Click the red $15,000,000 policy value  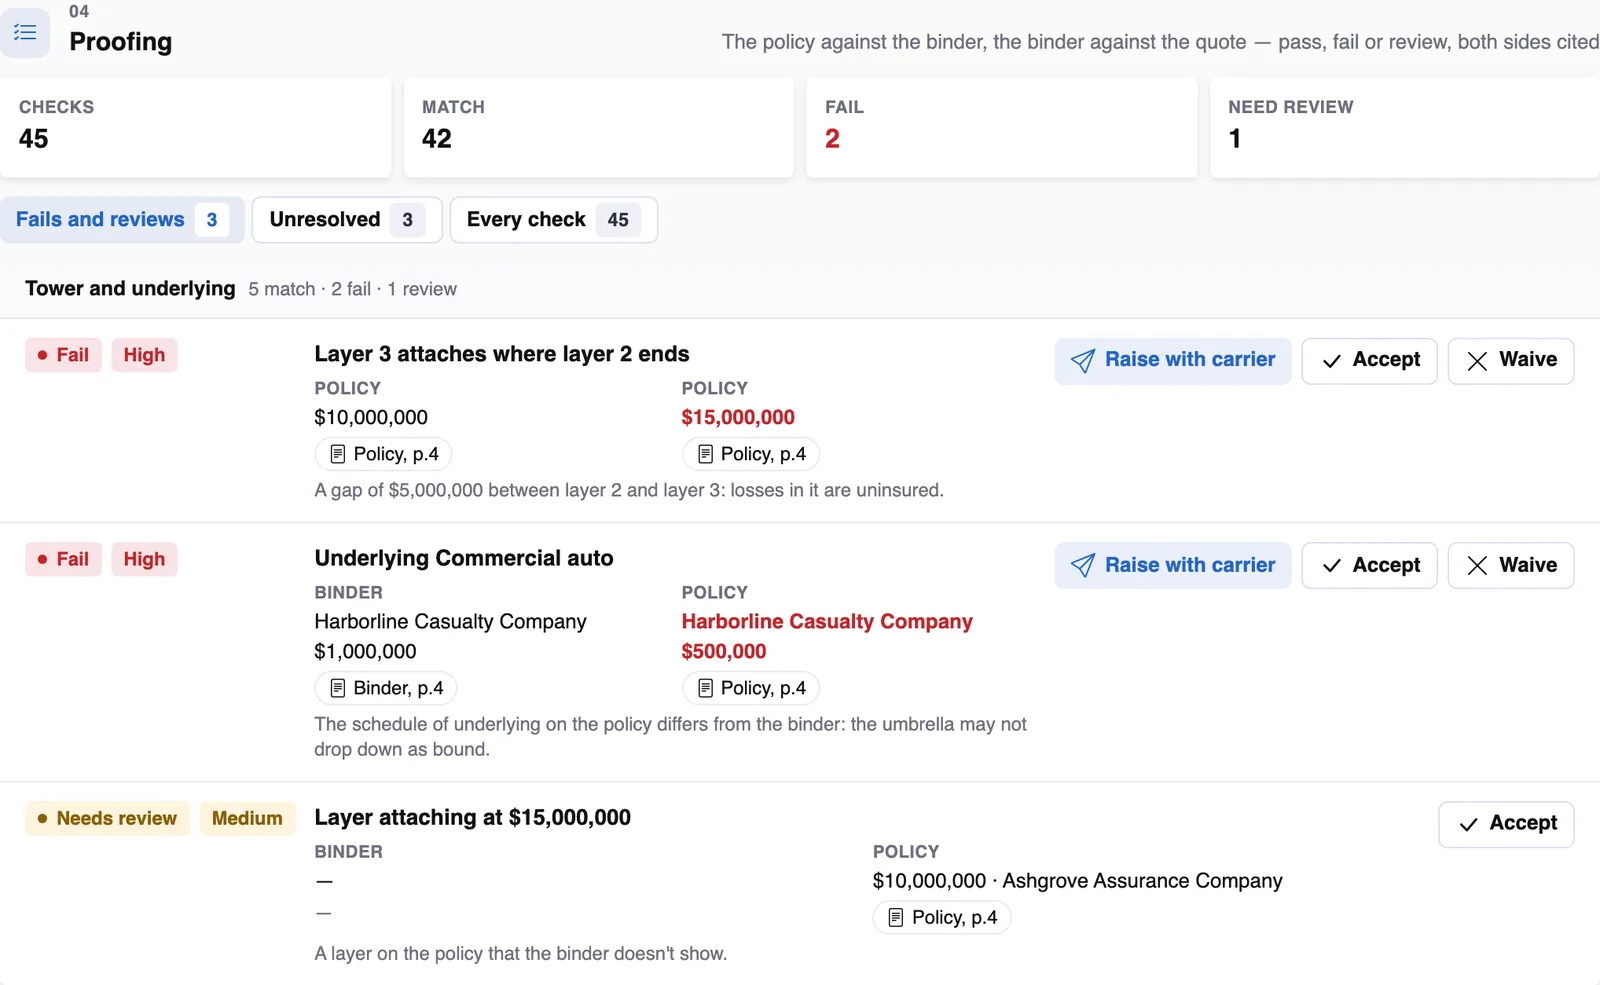coord(738,418)
